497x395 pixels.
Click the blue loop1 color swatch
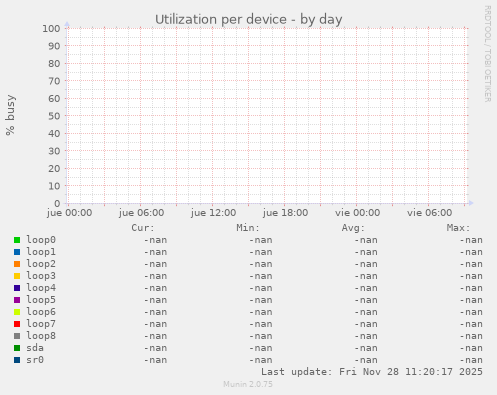(17, 252)
